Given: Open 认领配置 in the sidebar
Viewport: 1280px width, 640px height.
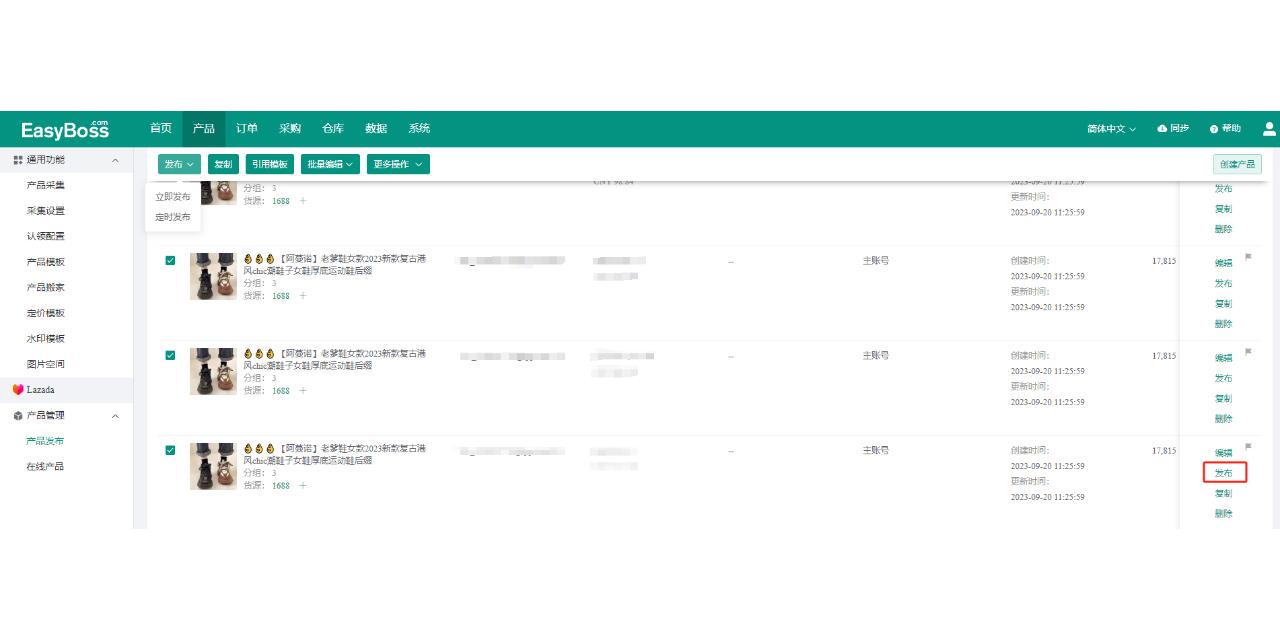Looking at the screenshot, I should click(45, 236).
